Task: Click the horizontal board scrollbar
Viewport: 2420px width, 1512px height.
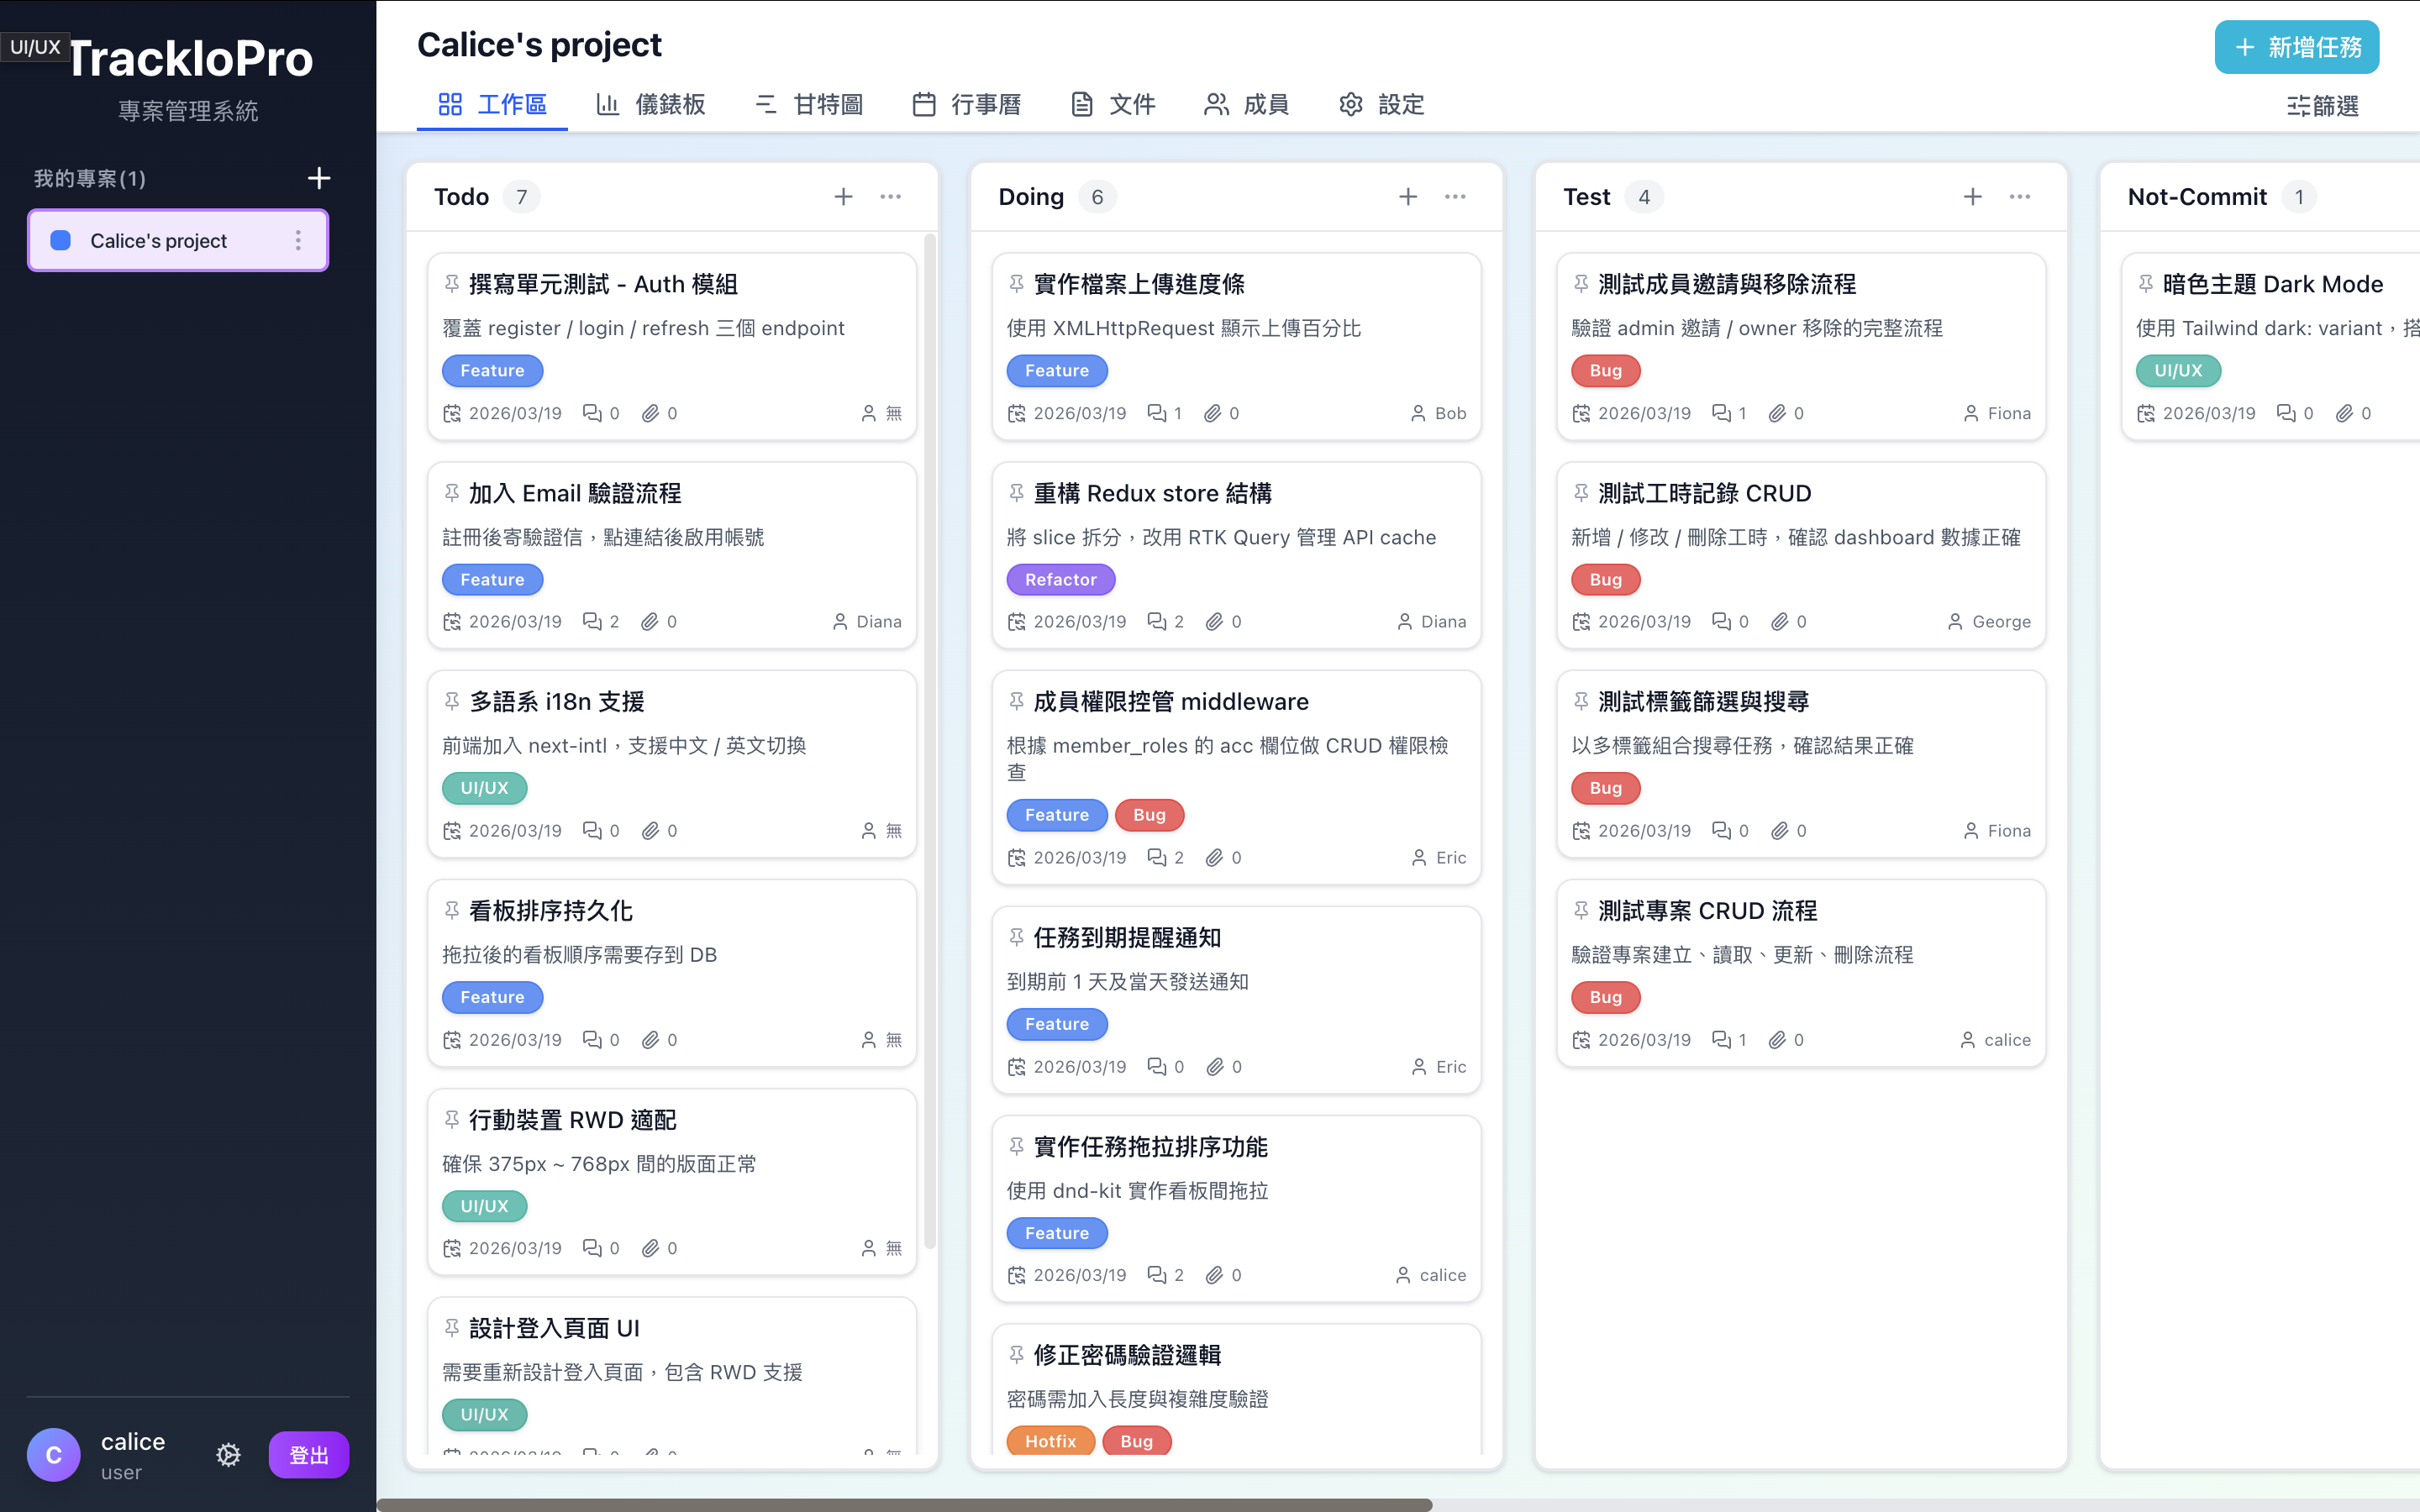Action: (x=904, y=1504)
